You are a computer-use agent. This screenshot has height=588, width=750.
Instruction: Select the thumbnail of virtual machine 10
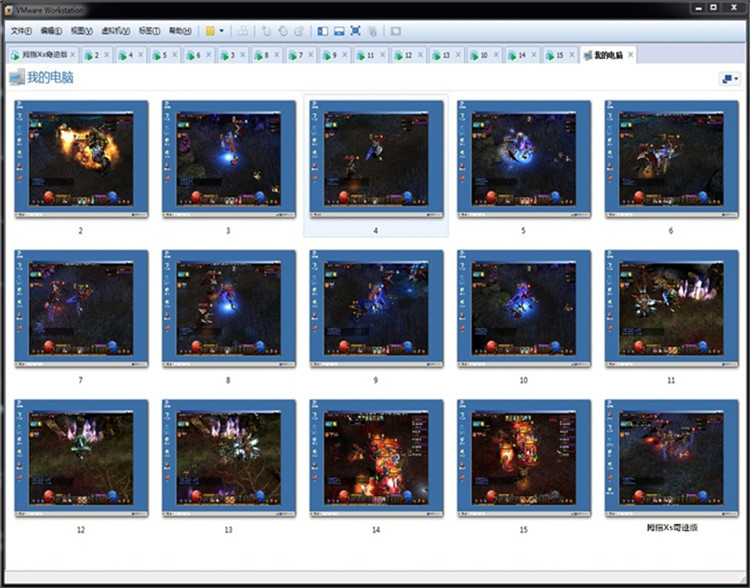pyautogui.click(x=524, y=309)
